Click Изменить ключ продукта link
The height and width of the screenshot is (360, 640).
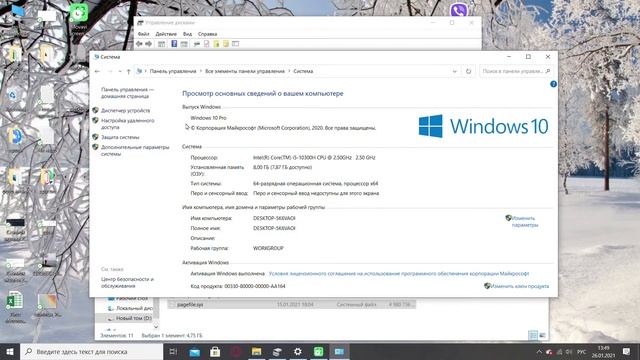(520, 286)
